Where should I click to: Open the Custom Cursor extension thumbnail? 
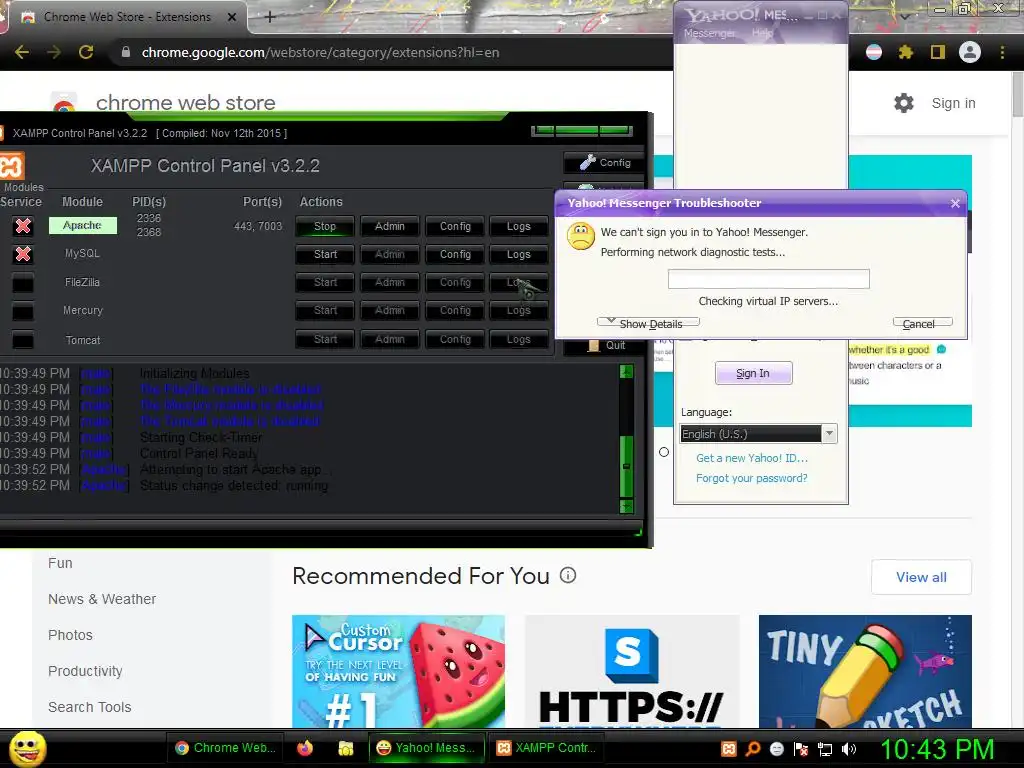tap(398, 671)
